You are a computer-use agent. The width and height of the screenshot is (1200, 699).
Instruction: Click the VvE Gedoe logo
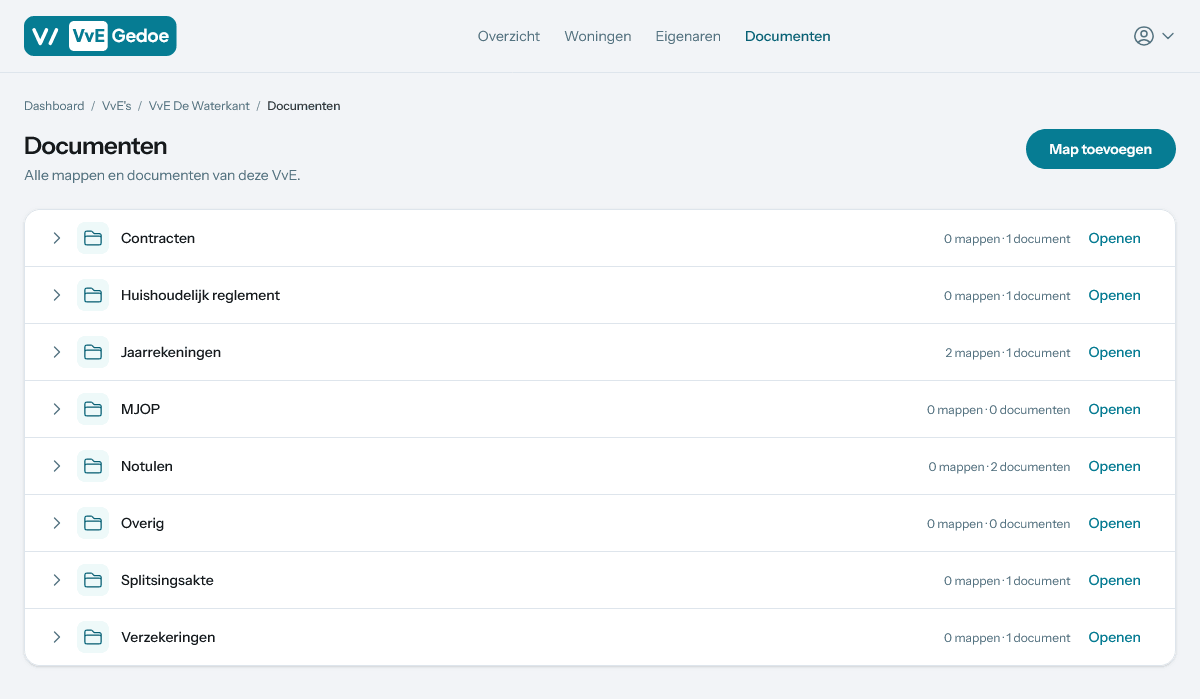click(100, 36)
